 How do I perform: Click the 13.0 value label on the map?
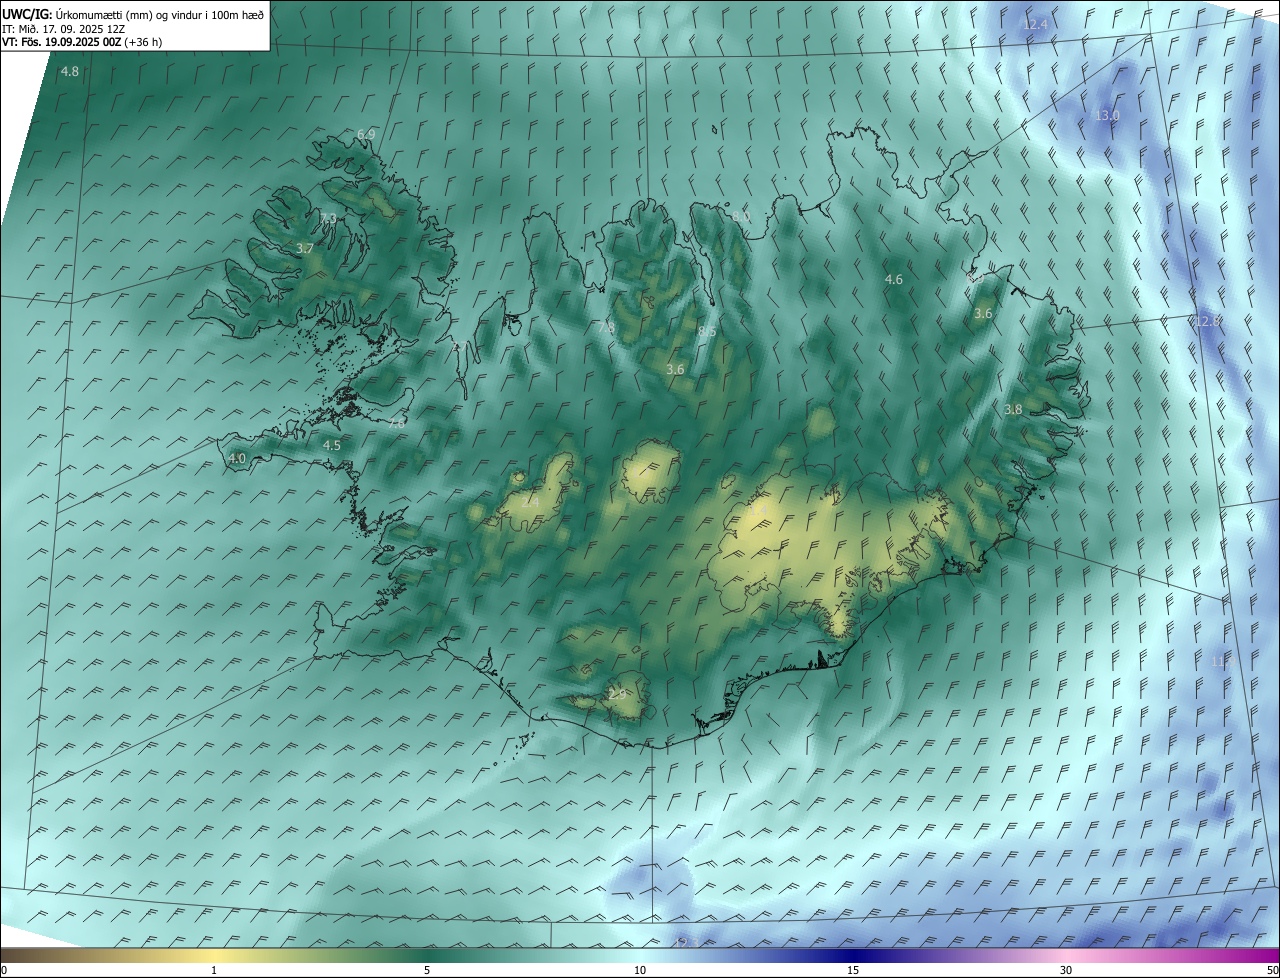tap(1107, 116)
